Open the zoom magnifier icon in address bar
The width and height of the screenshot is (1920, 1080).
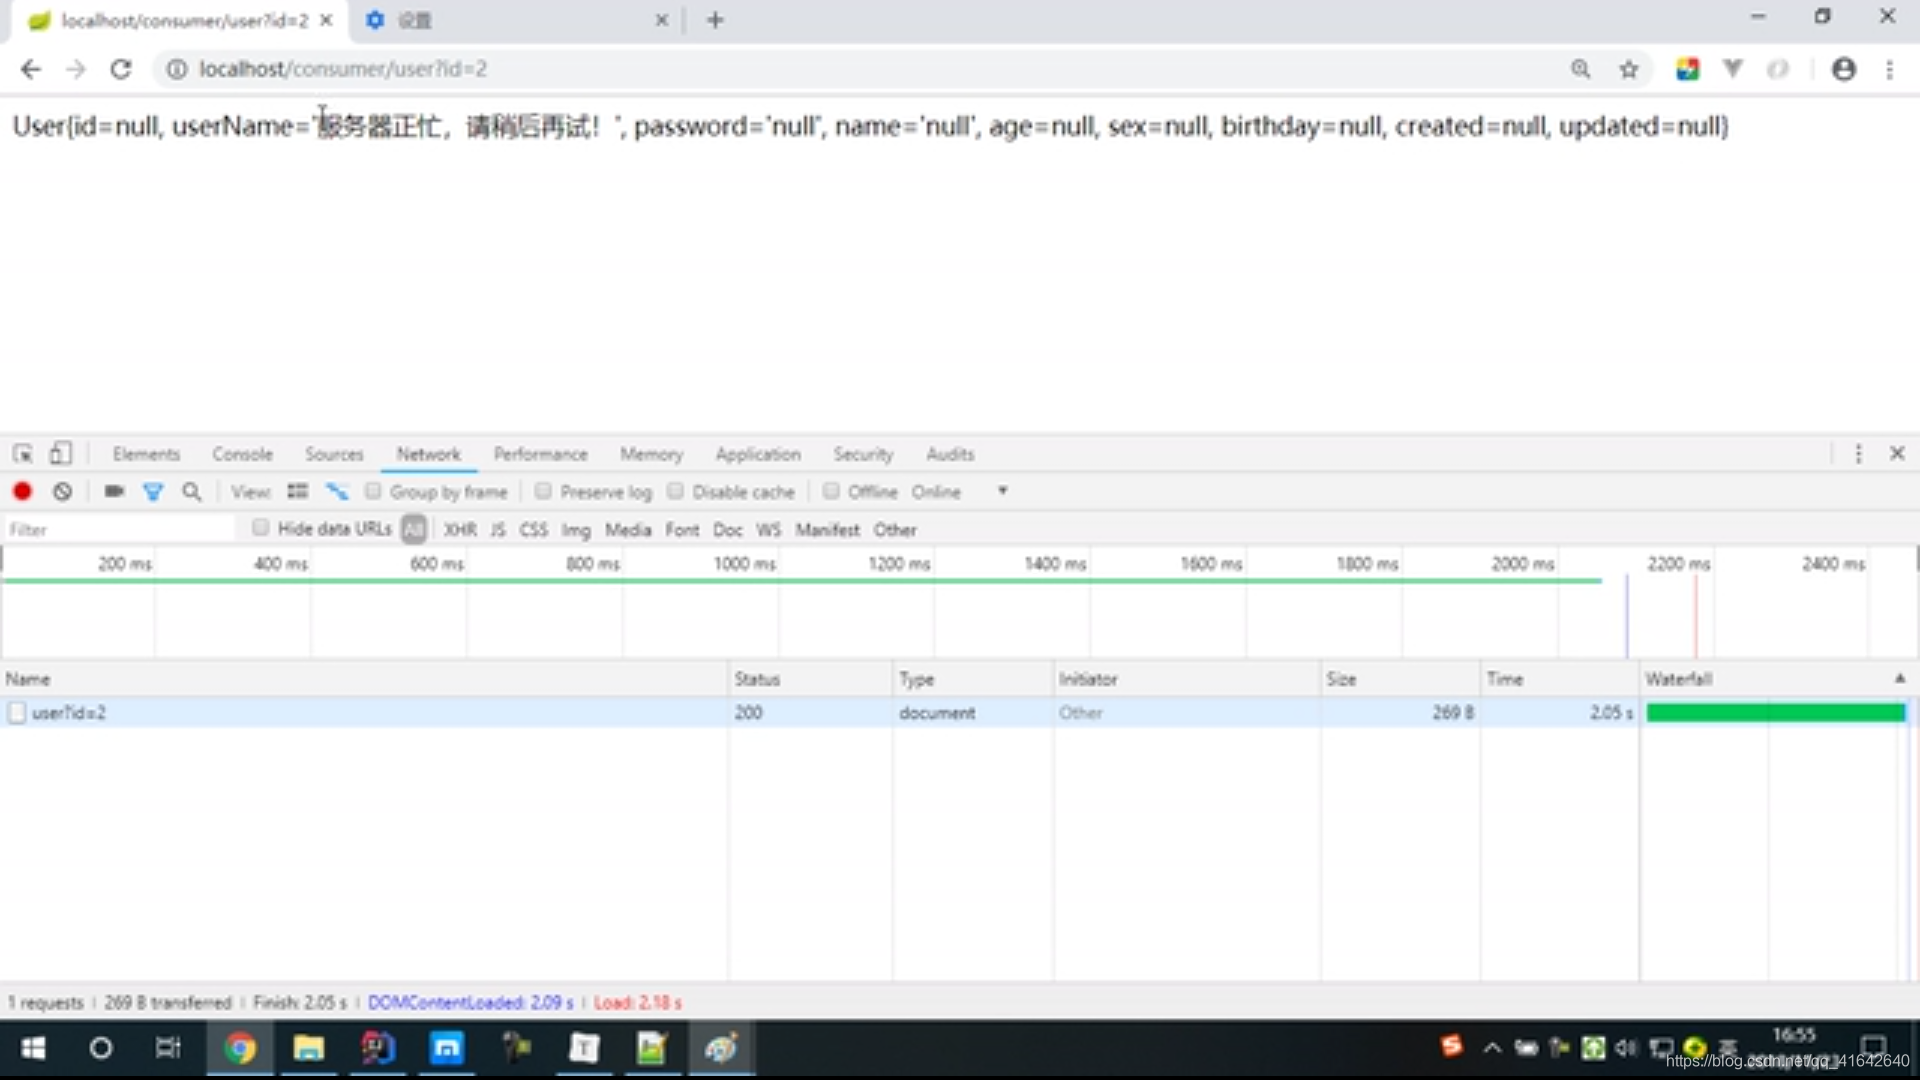pos(1580,69)
